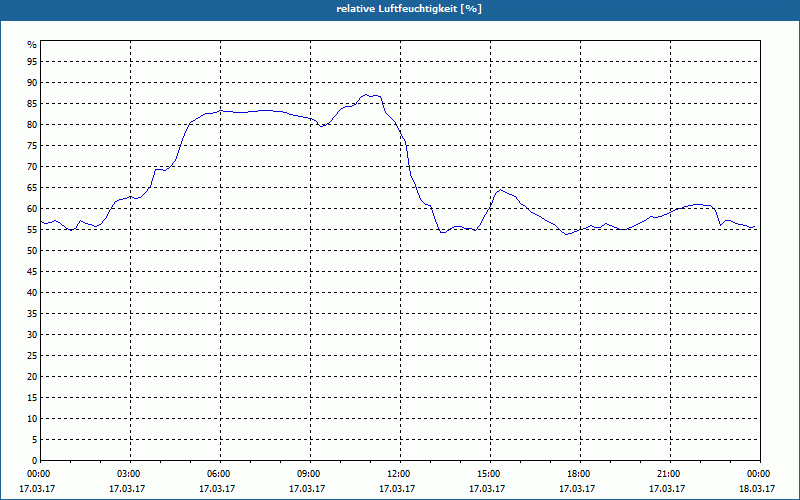Select the 15 y-axis tick label
The height and width of the screenshot is (500, 800).
32,398
